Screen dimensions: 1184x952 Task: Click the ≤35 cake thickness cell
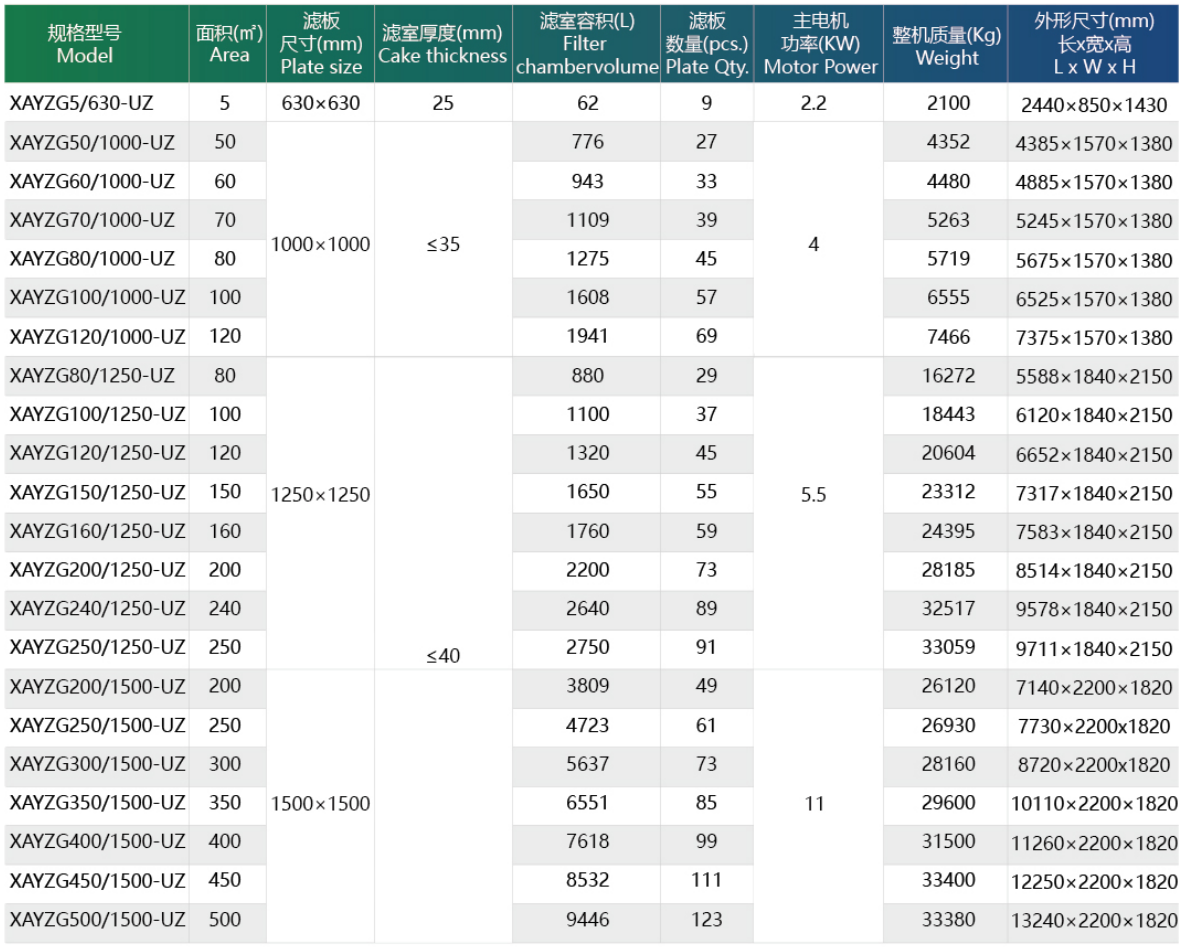coord(443,244)
